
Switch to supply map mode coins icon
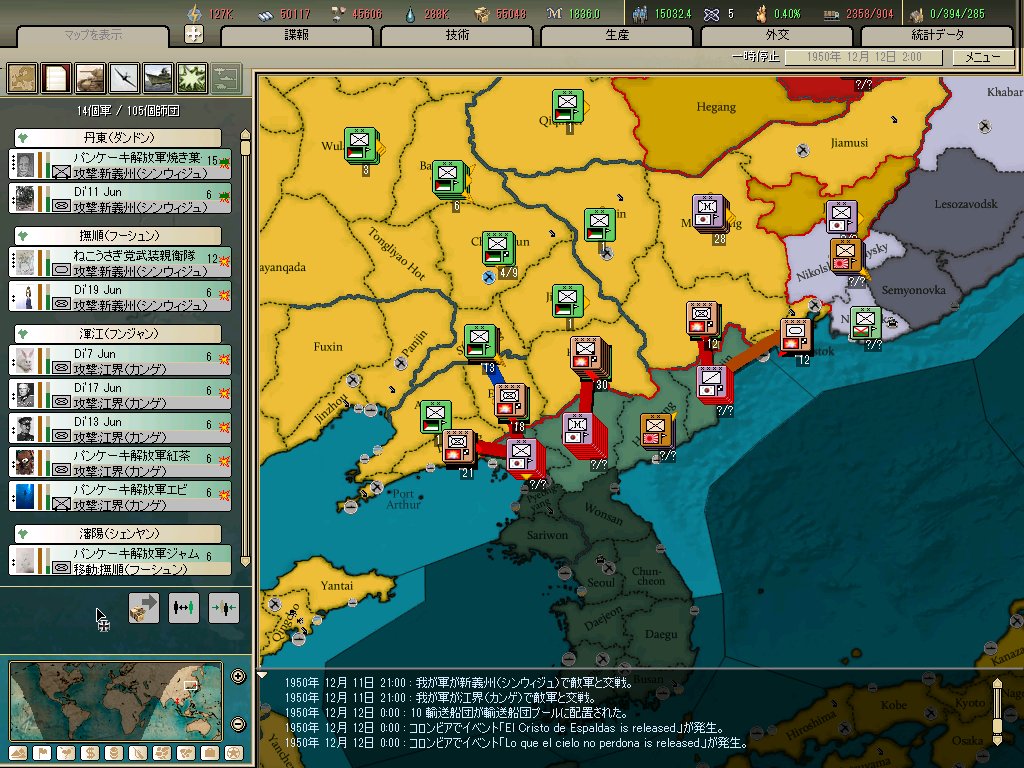114,753
